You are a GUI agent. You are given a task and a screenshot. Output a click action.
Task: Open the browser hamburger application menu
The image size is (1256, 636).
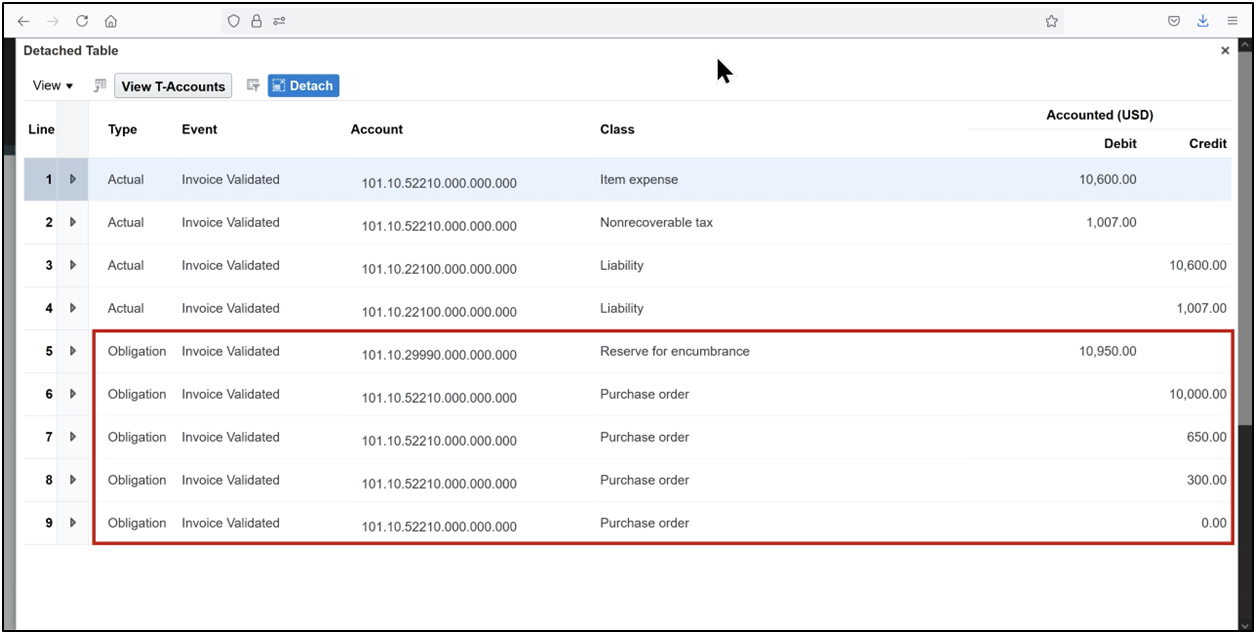tap(1232, 20)
